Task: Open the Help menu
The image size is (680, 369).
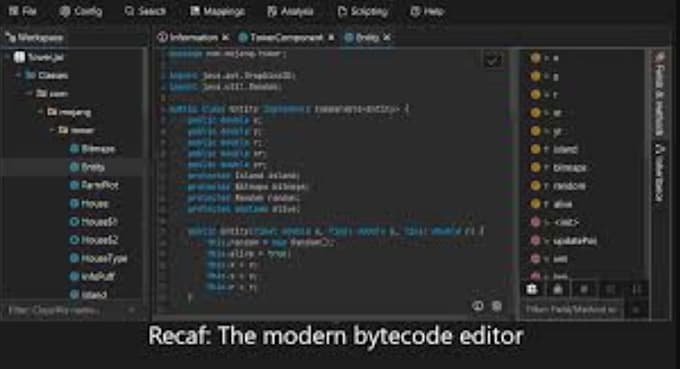Action: 427,11
